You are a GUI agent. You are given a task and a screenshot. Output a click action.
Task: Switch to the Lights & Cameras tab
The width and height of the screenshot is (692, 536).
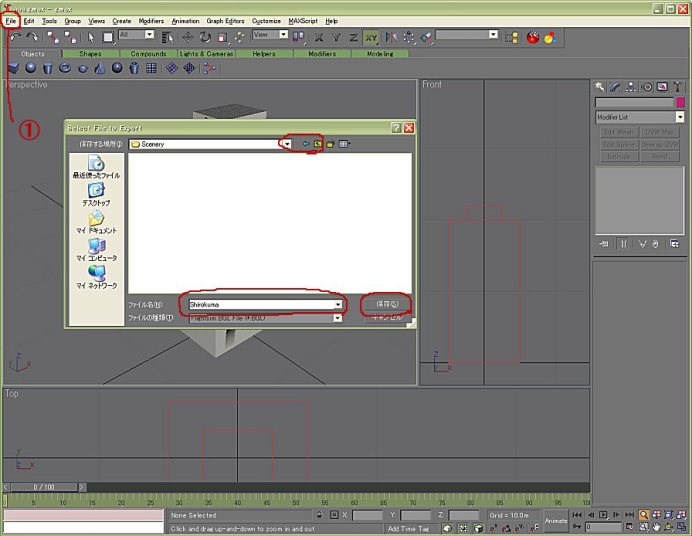(x=207, y=53)
